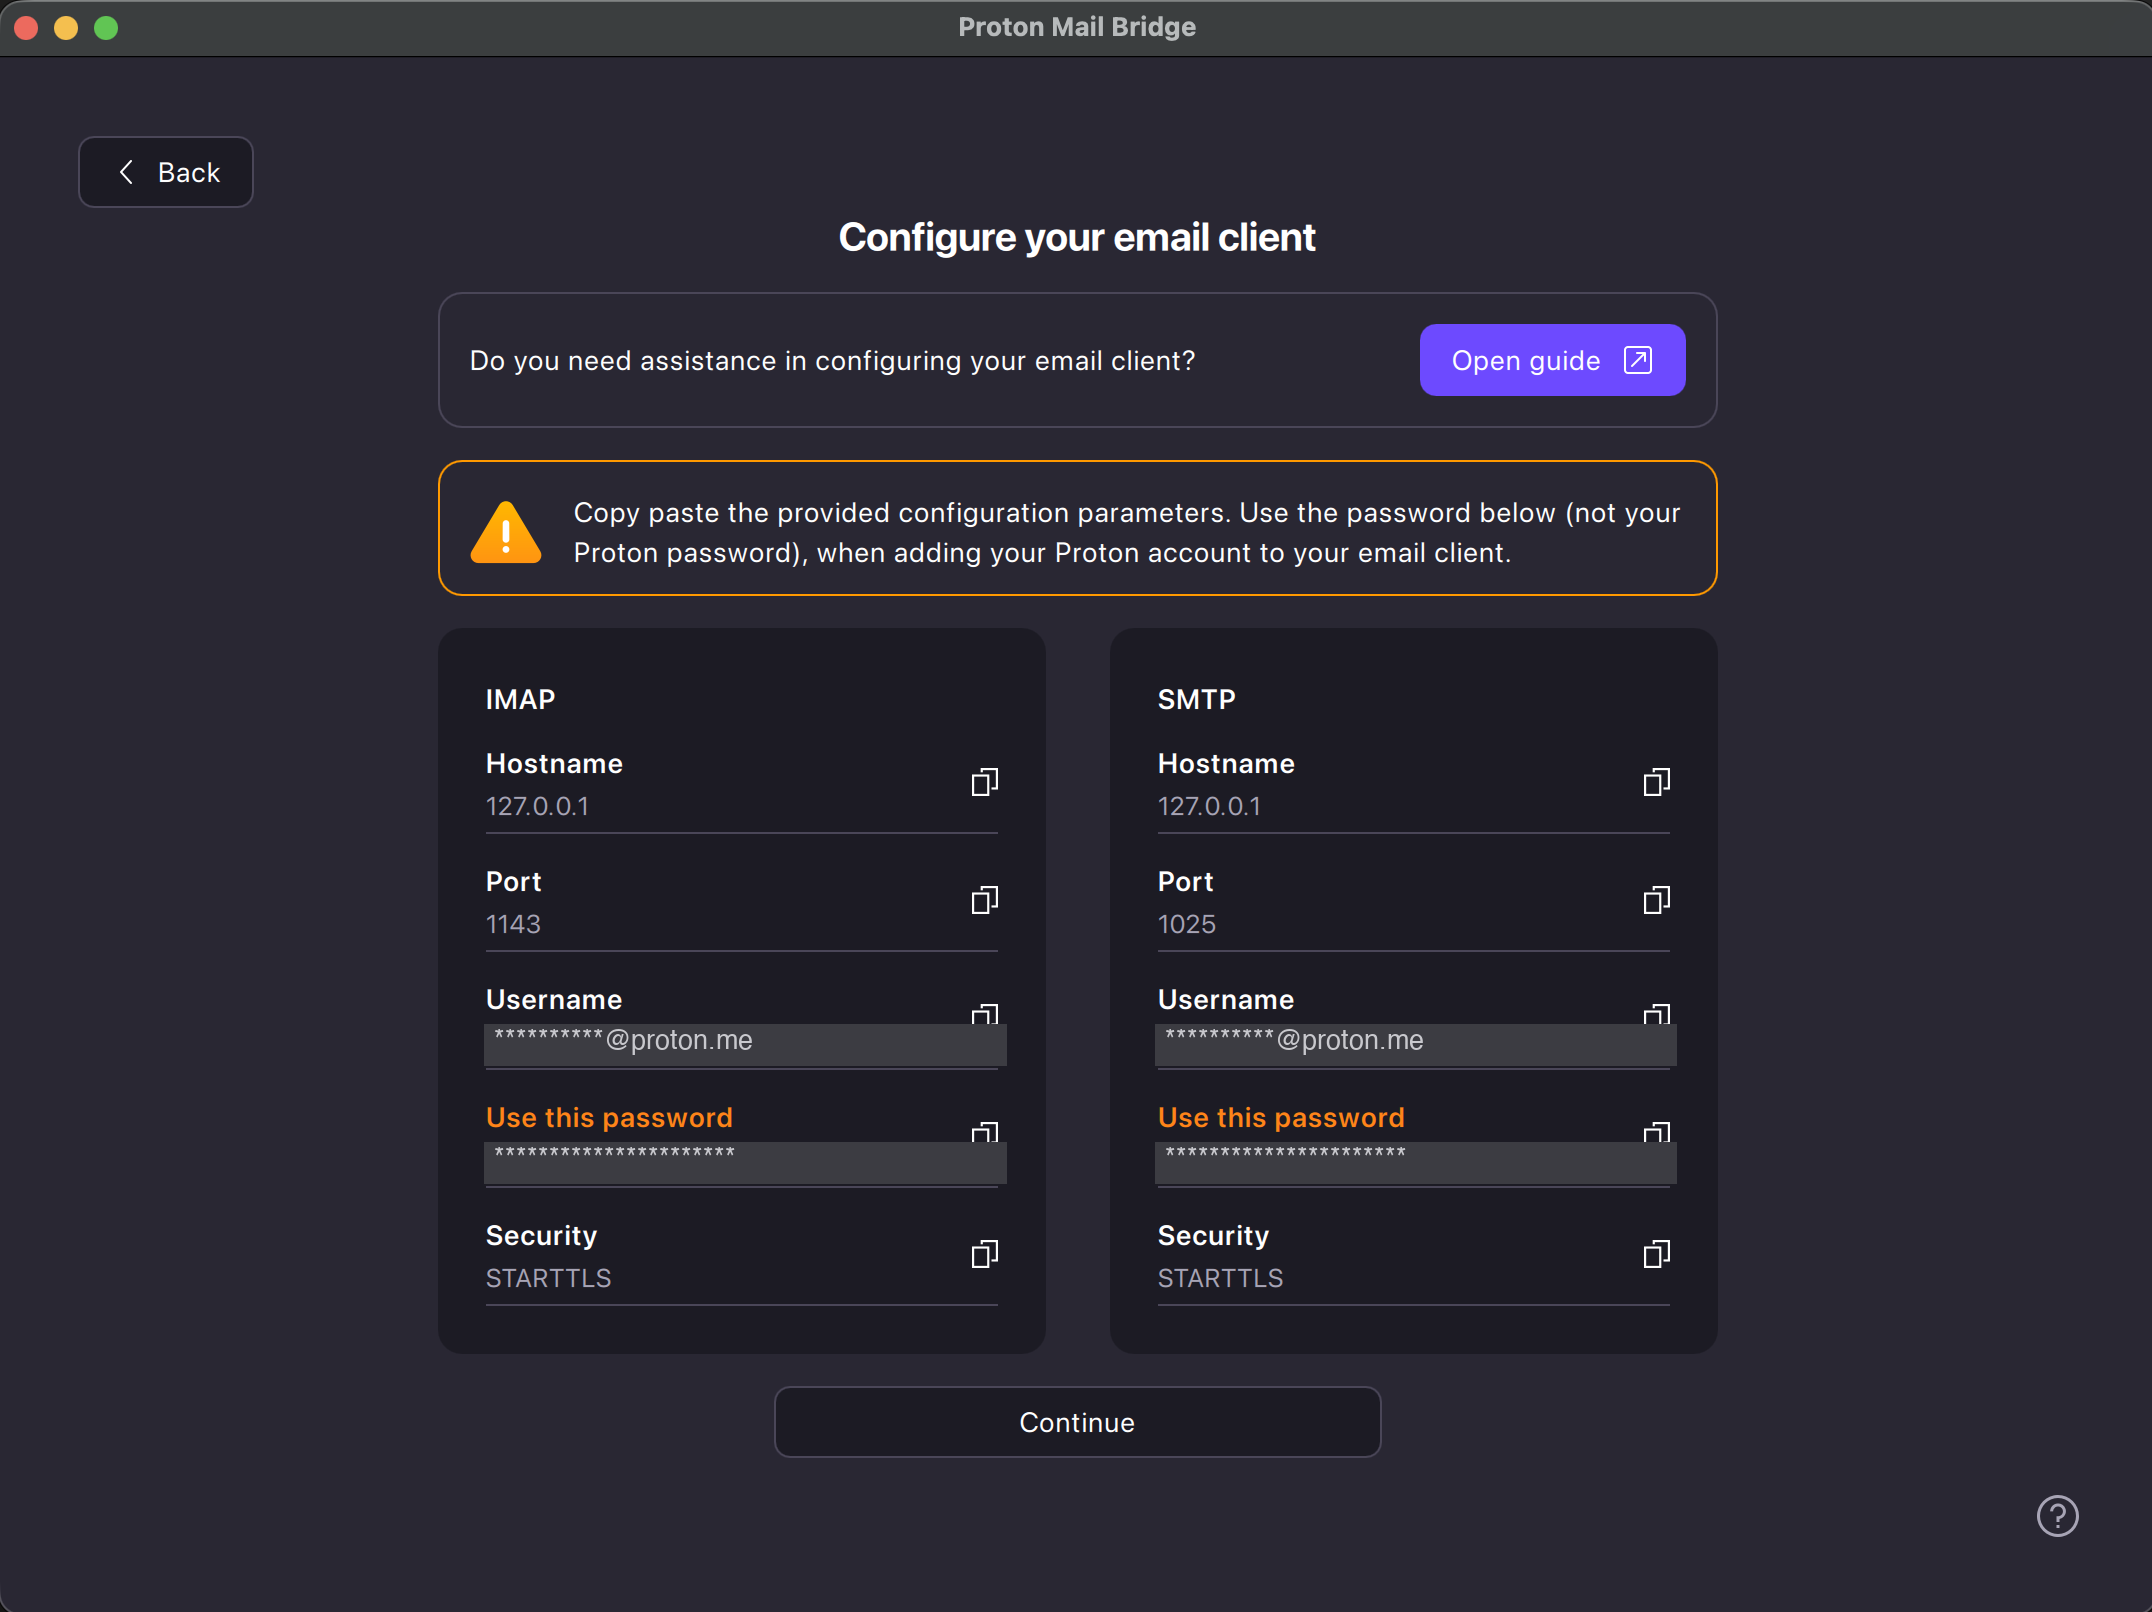2152x1612 pixels.
Task: Copy the SMTP security setting
Action: pyautogui.click(x=1657, y=1254)
